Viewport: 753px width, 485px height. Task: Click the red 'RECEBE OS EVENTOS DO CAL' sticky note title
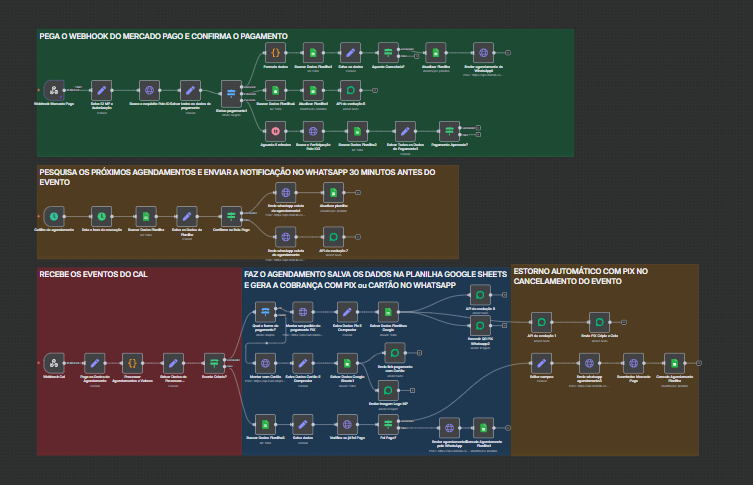click(93, 274)
